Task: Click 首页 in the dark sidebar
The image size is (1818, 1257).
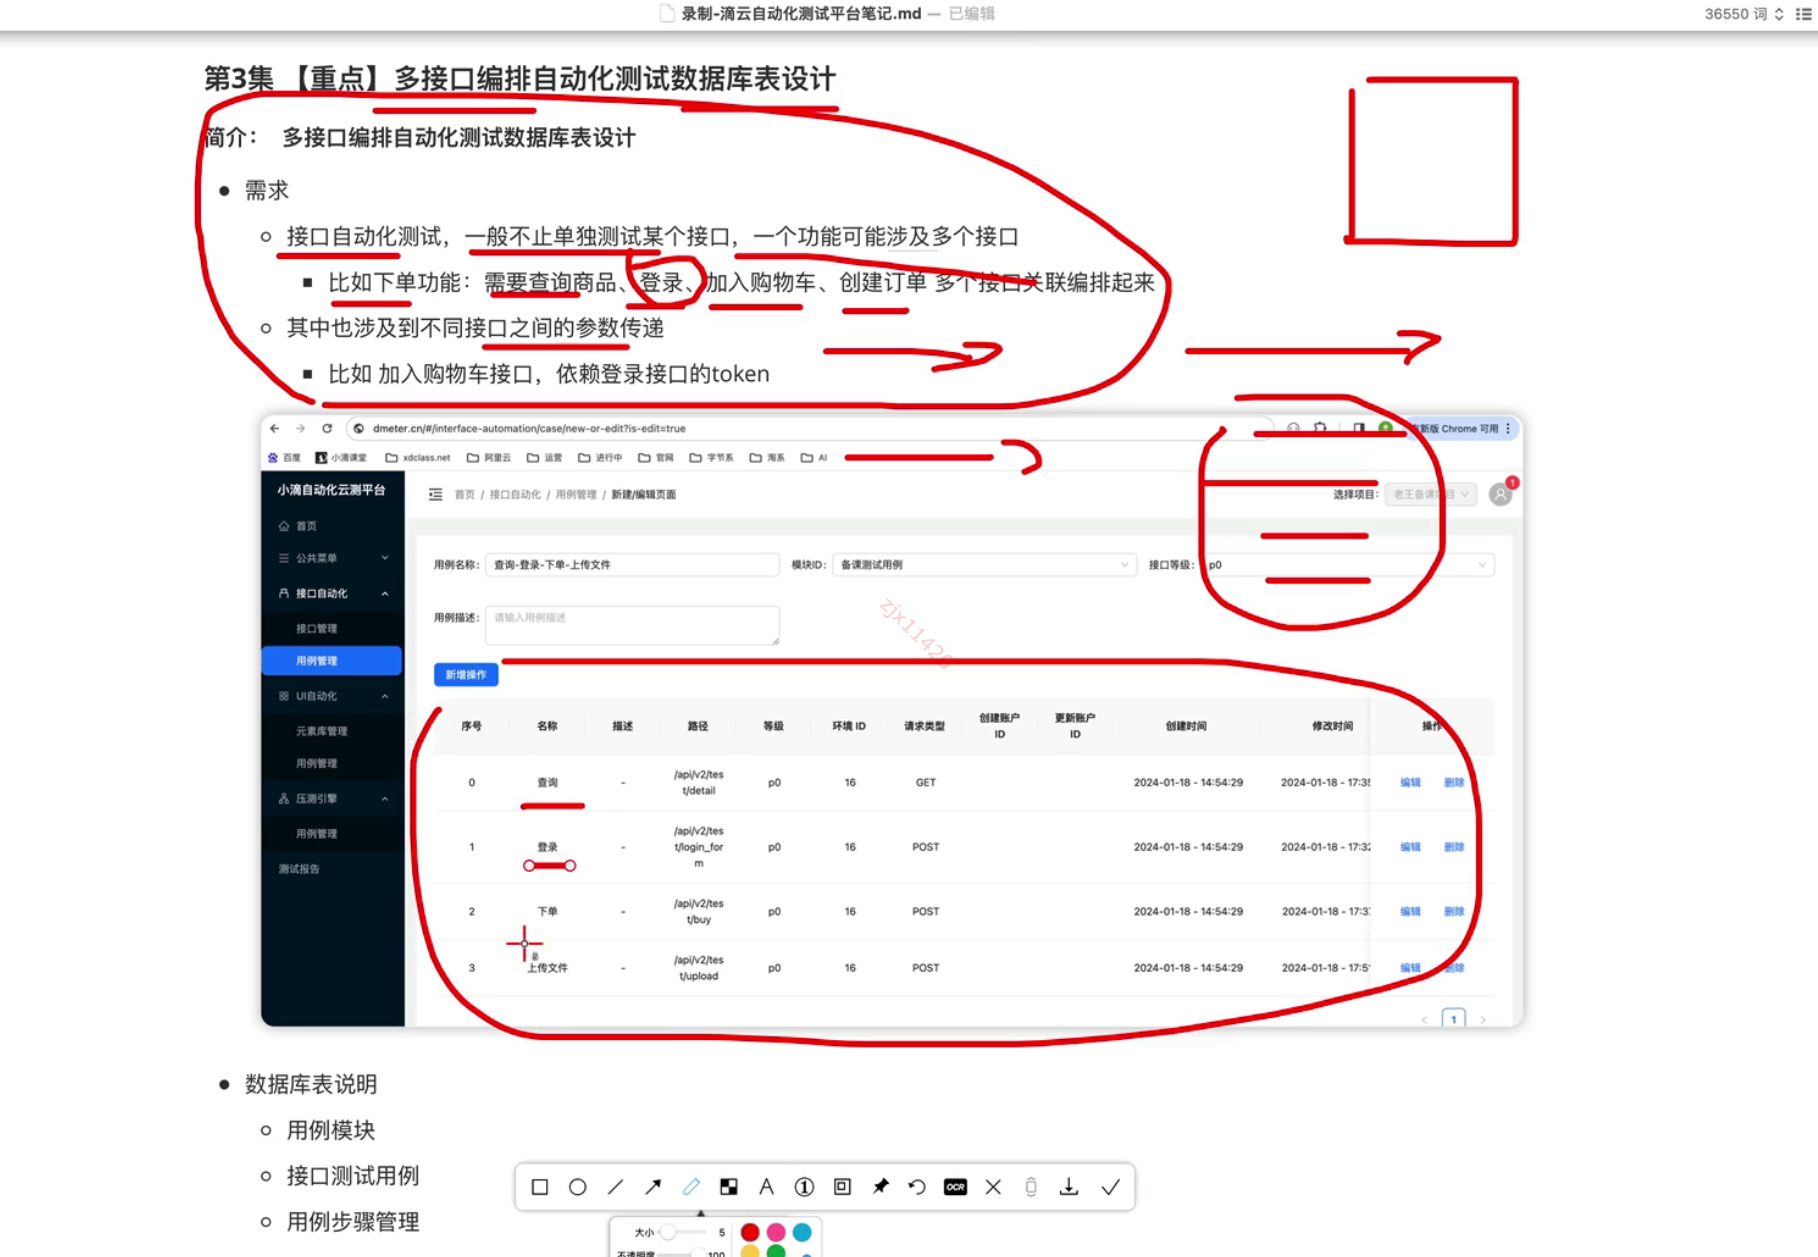Action: pos(306,526)
